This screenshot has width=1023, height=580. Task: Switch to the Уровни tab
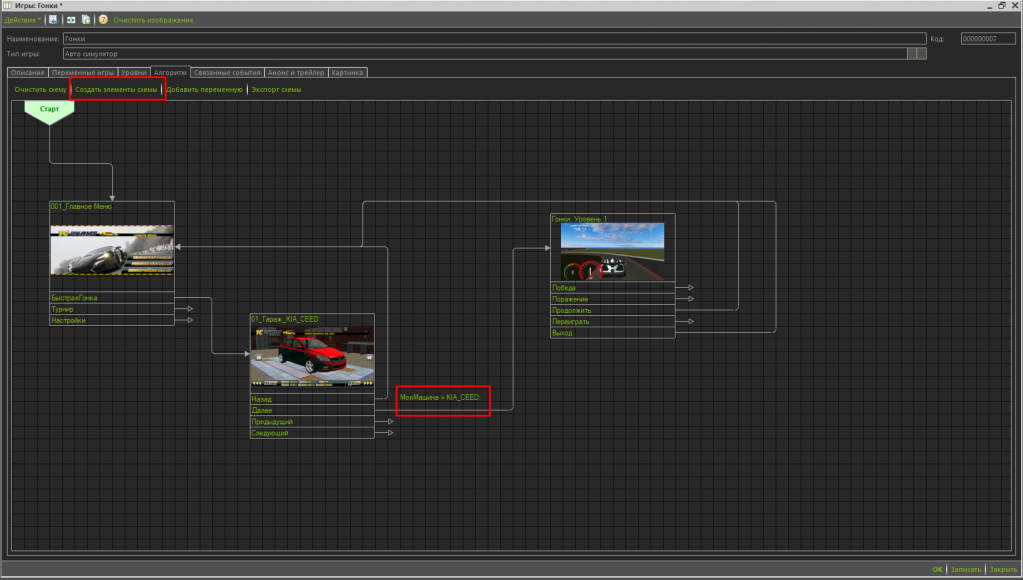134,72
